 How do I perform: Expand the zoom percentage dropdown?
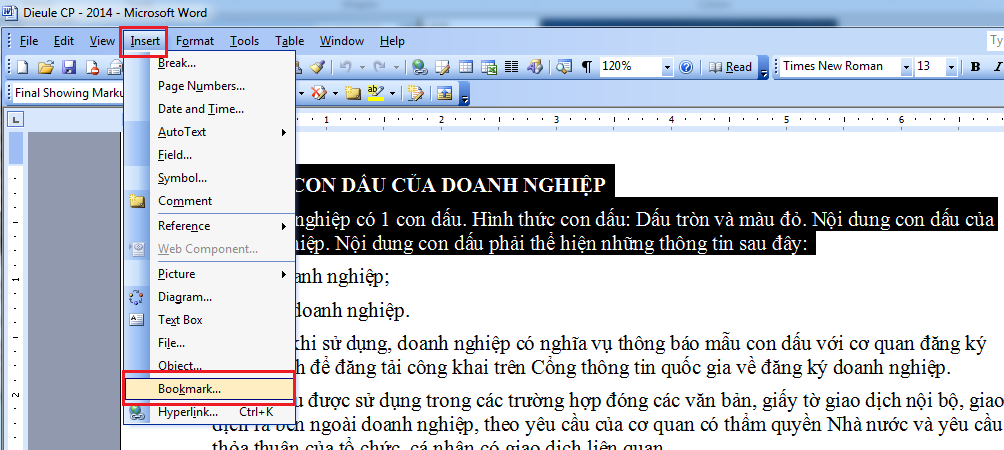(668, 67)
